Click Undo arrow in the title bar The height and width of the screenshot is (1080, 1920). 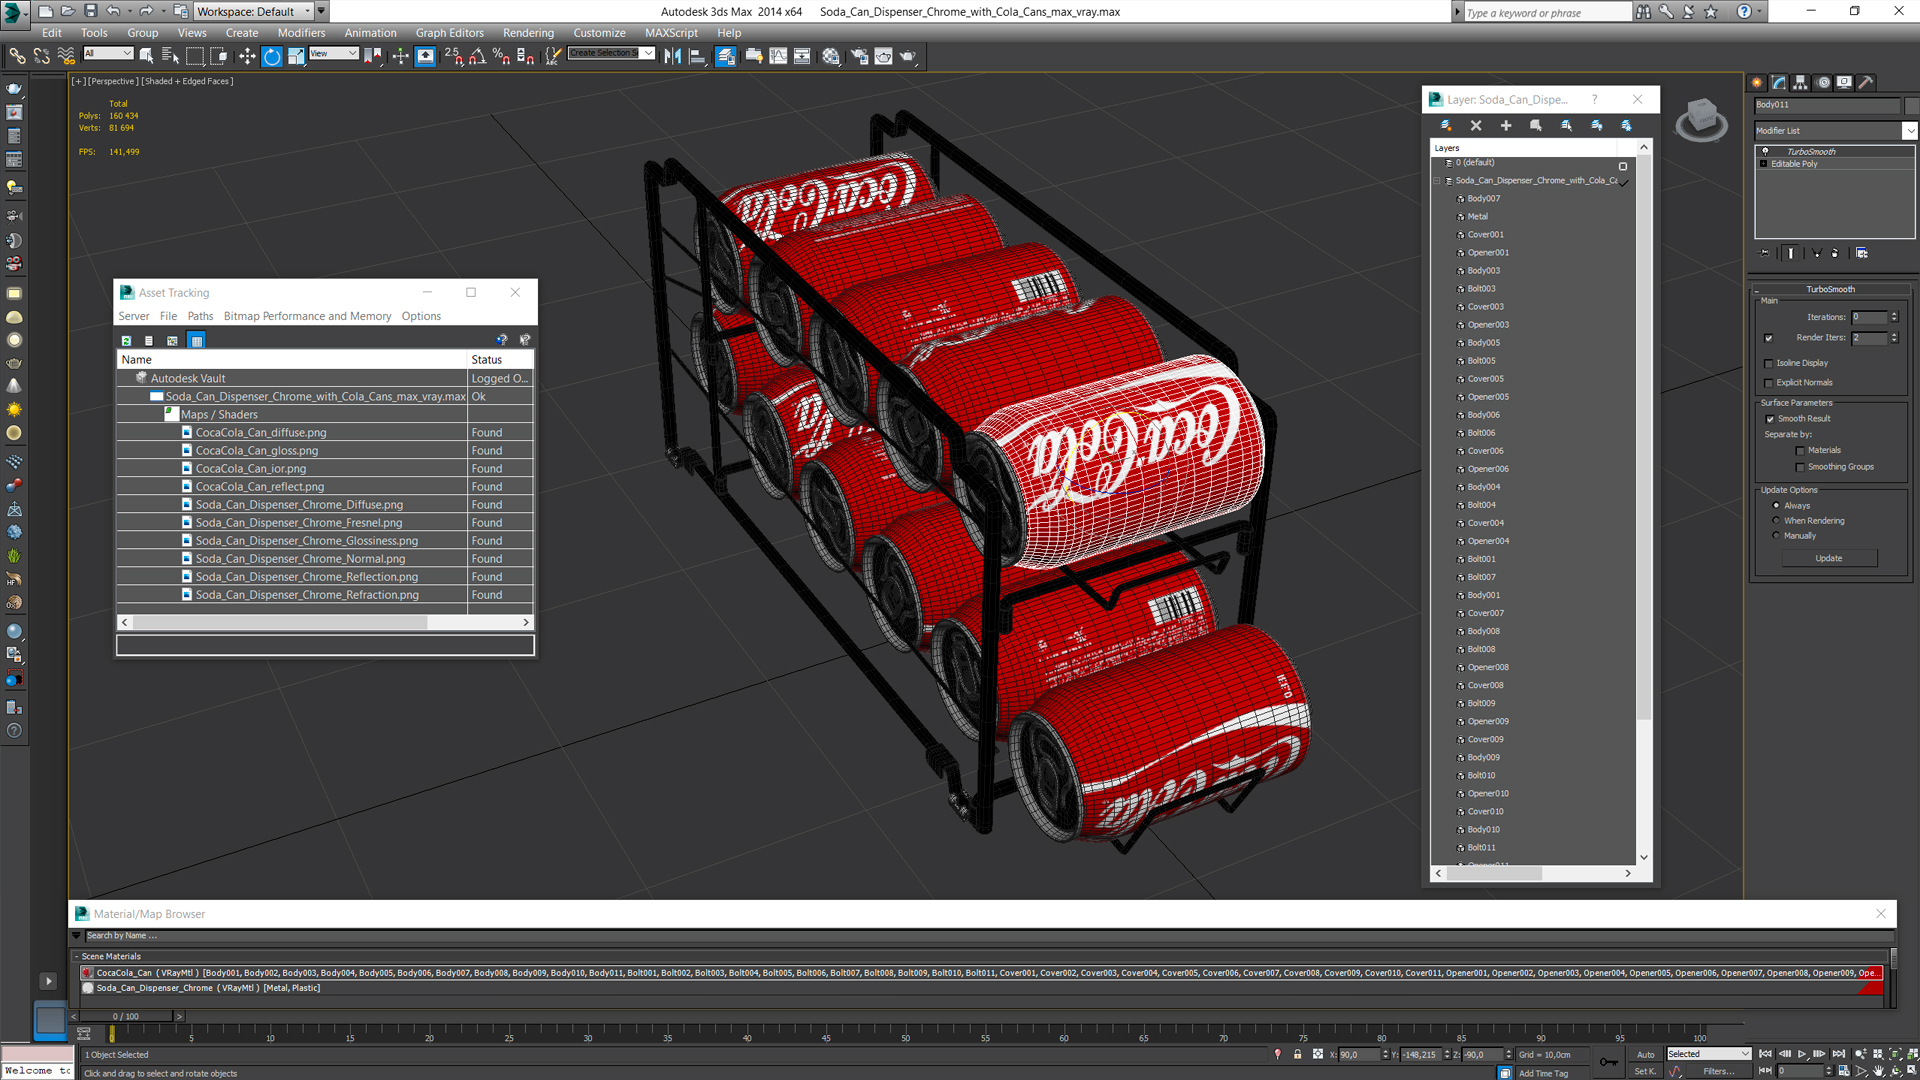coord(113,11)
